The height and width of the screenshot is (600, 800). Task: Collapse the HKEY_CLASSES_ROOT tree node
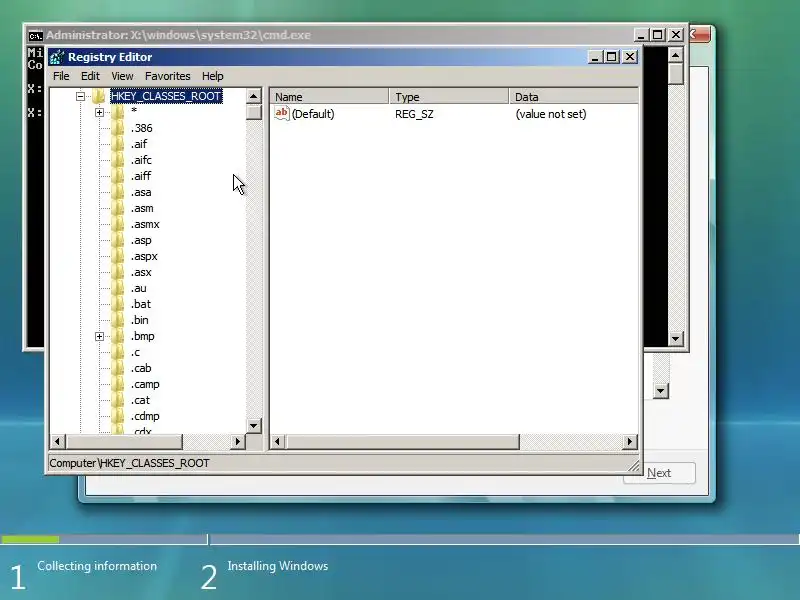click(80, 96)
